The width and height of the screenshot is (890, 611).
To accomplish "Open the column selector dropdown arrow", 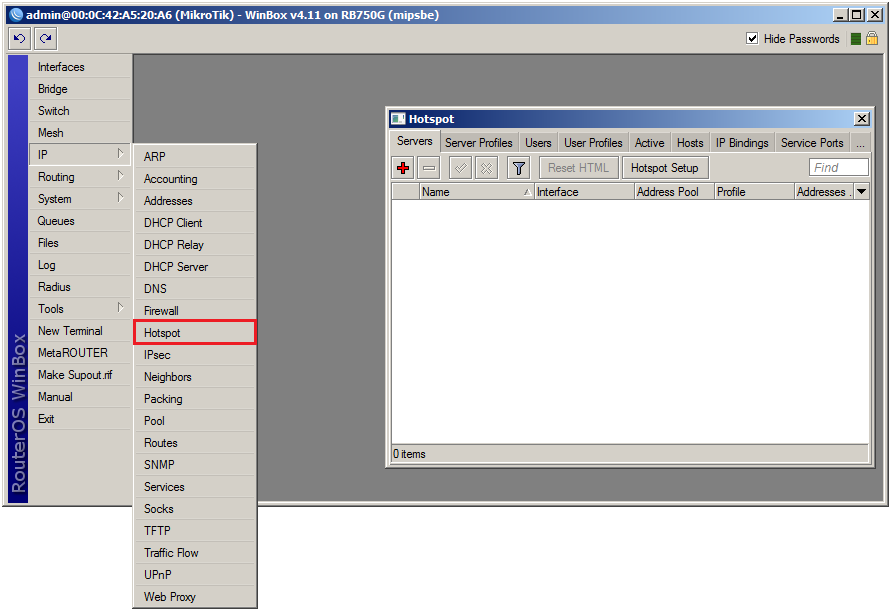I will 861,192.
